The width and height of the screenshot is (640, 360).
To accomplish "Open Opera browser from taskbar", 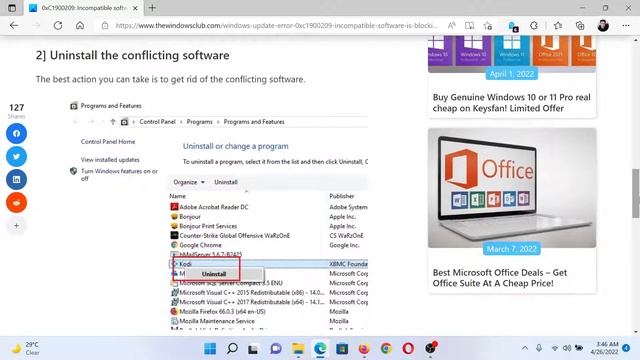I will [x=408, y=349].
